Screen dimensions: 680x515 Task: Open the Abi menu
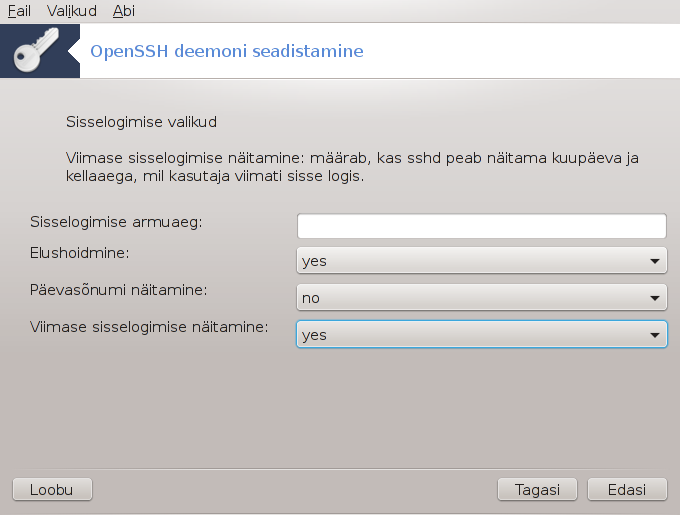124,11
